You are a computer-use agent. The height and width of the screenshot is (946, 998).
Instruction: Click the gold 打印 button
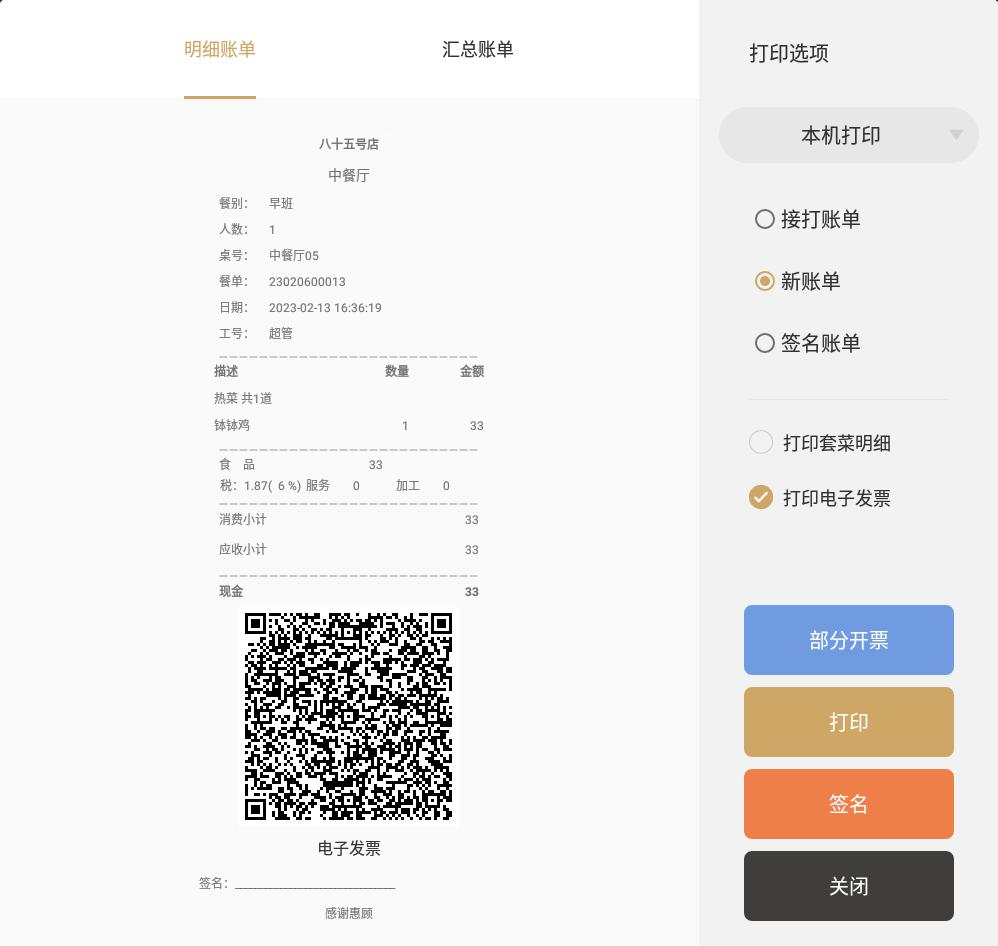click(848, 722)
